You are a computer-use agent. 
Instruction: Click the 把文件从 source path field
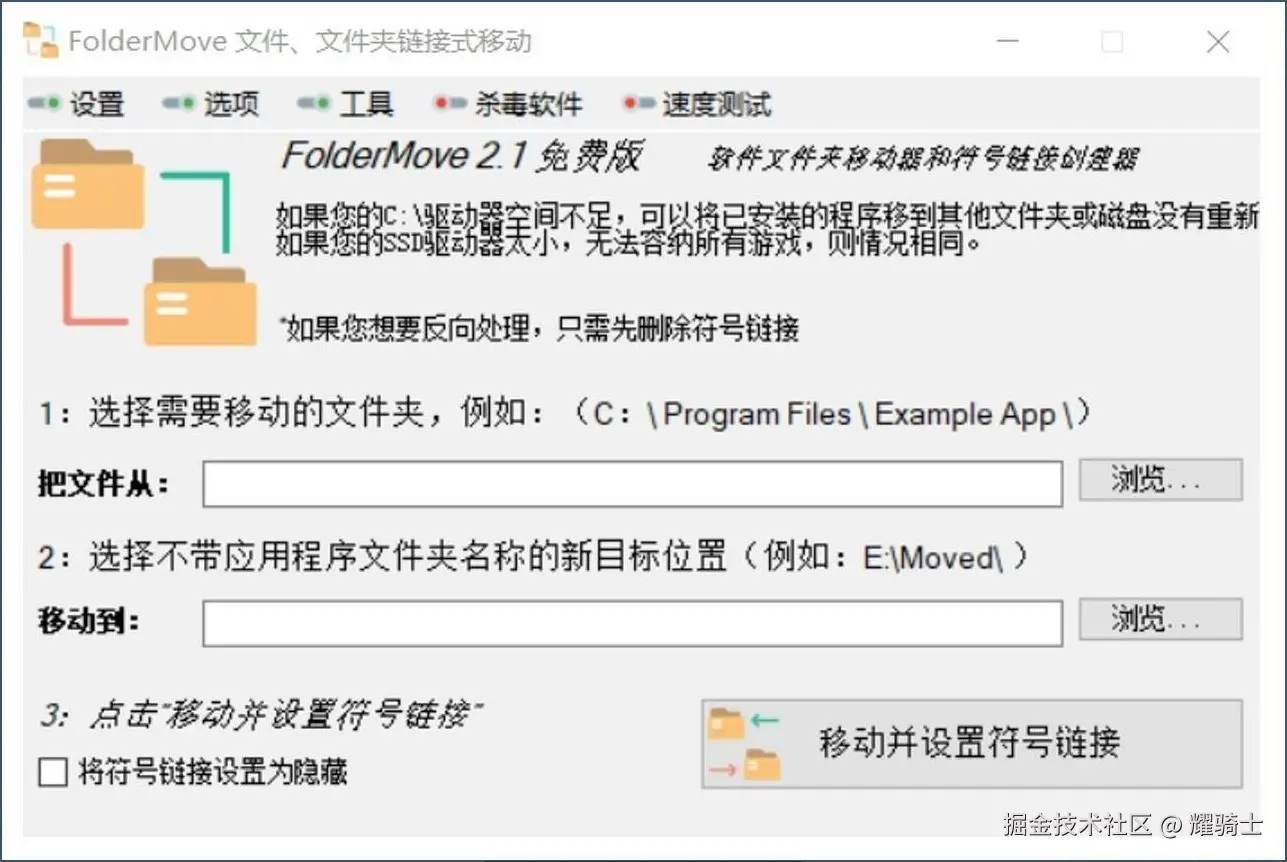pos(632,484)
